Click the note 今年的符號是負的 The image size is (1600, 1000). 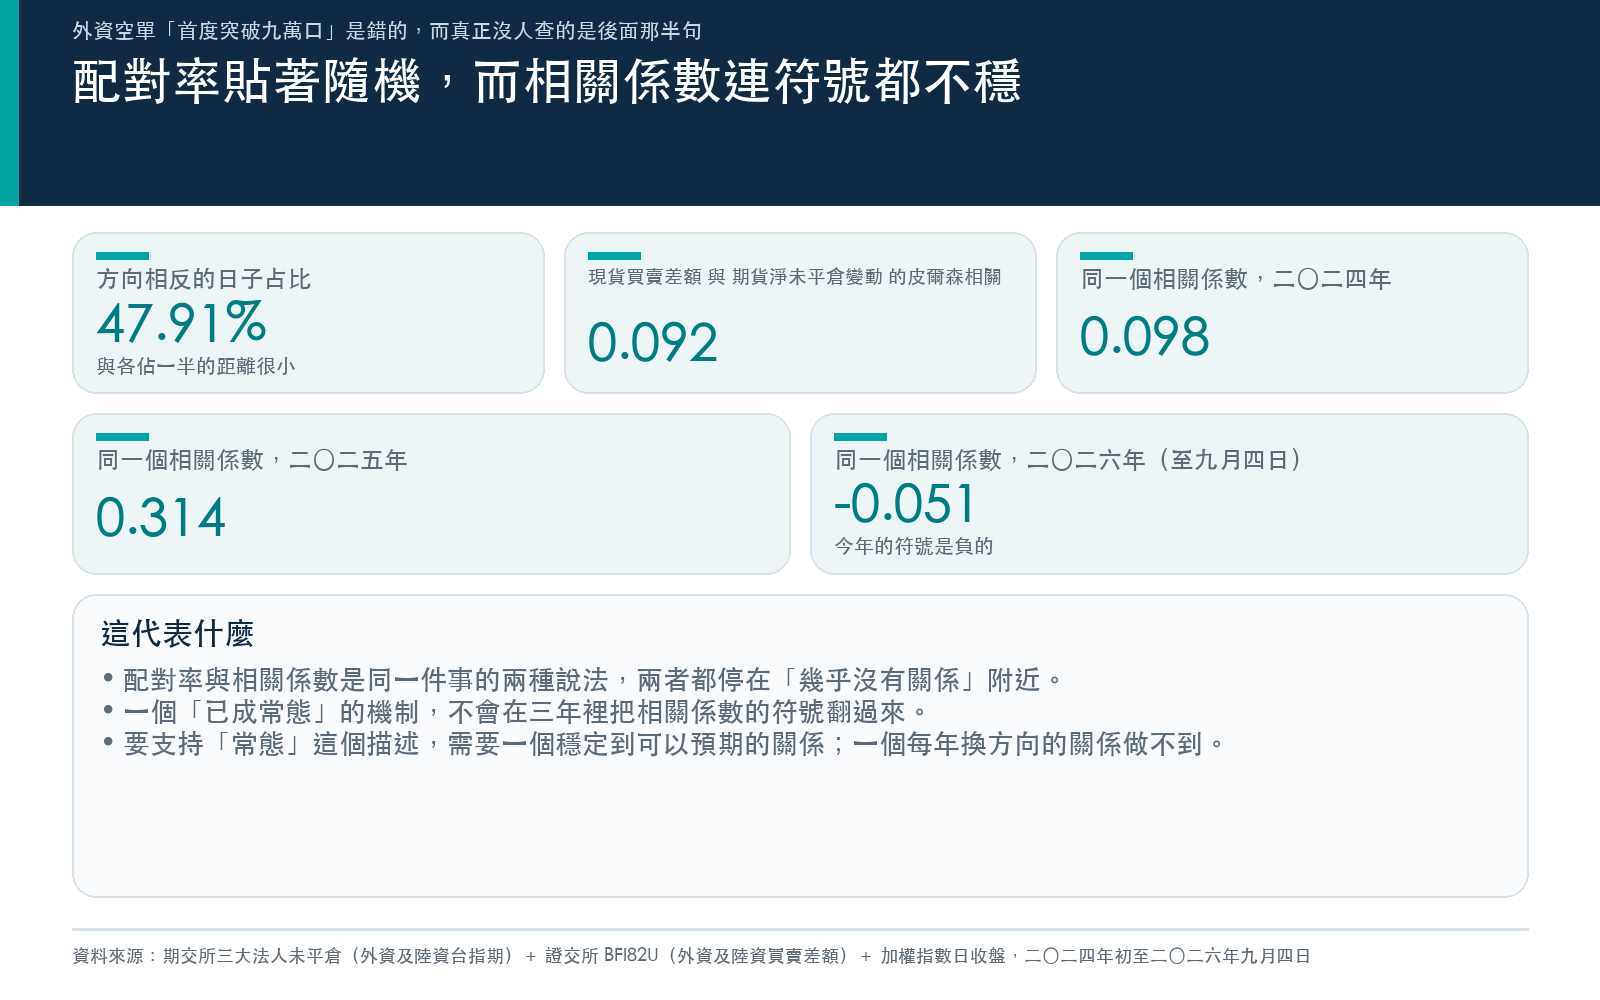coord(914,546)
